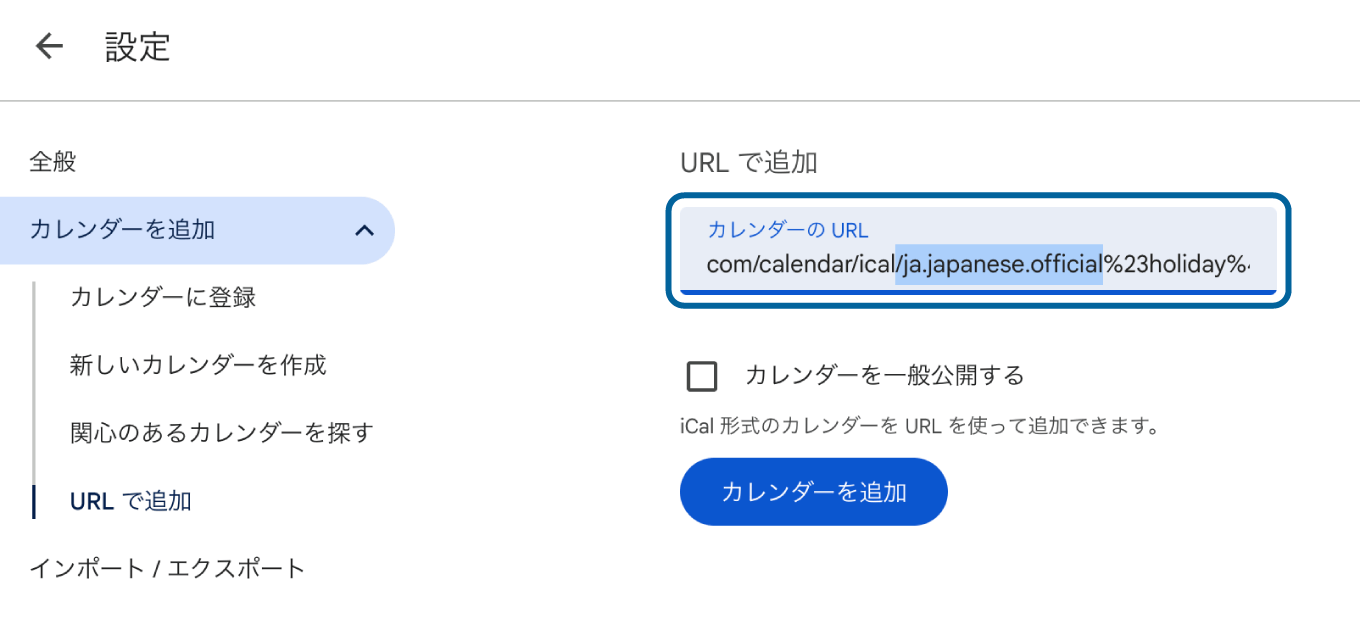Go to 関心のあるカレンダーを探す

coord(221,433)
